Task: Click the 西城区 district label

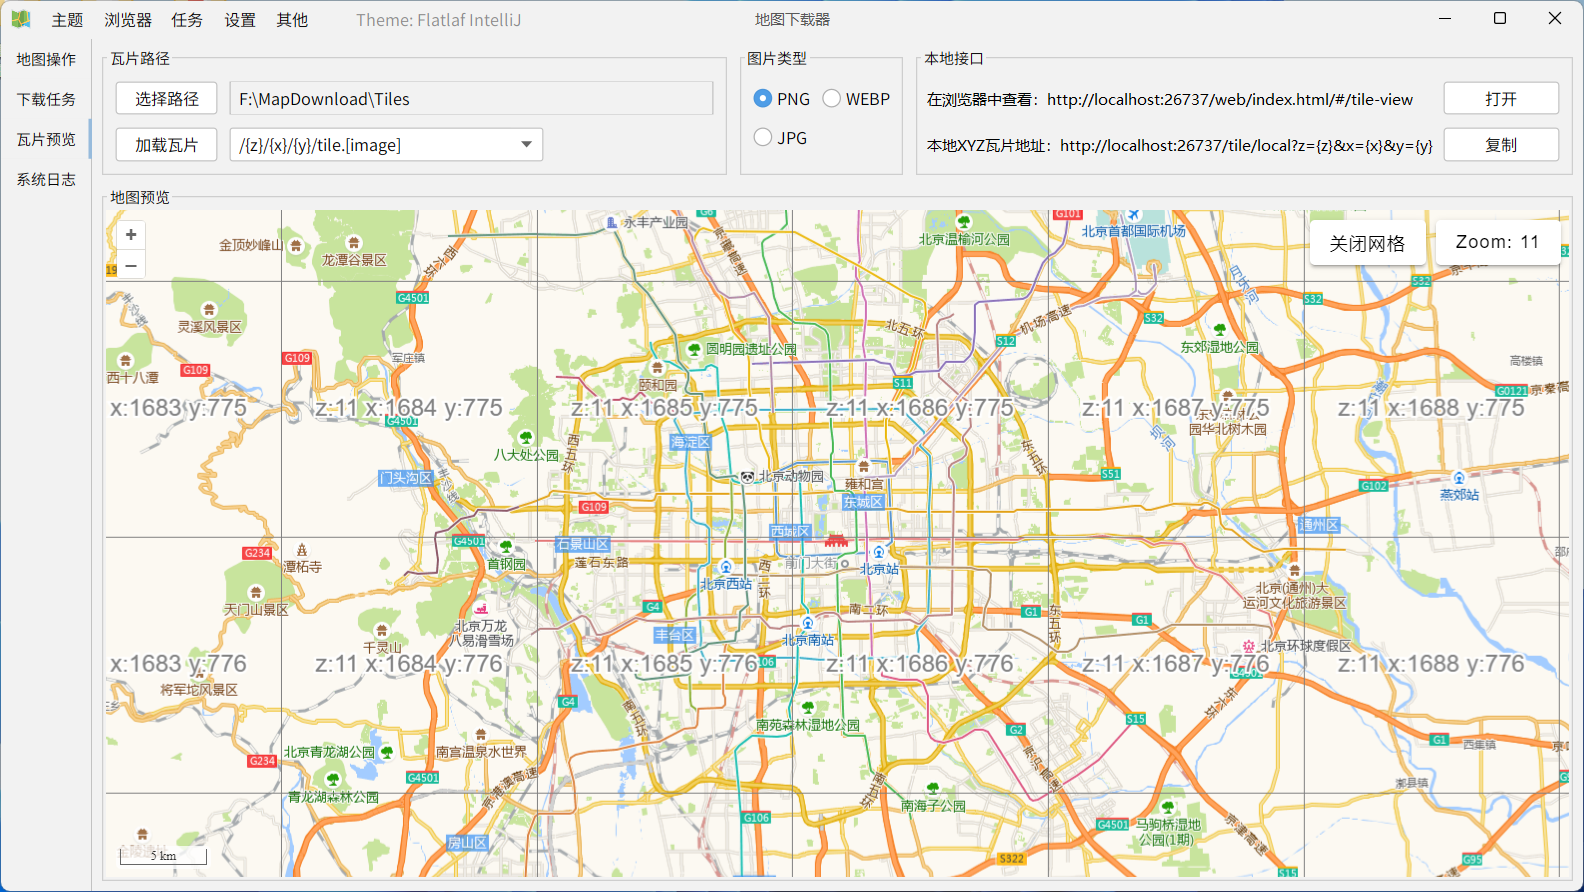Action: tap(790, 531)
